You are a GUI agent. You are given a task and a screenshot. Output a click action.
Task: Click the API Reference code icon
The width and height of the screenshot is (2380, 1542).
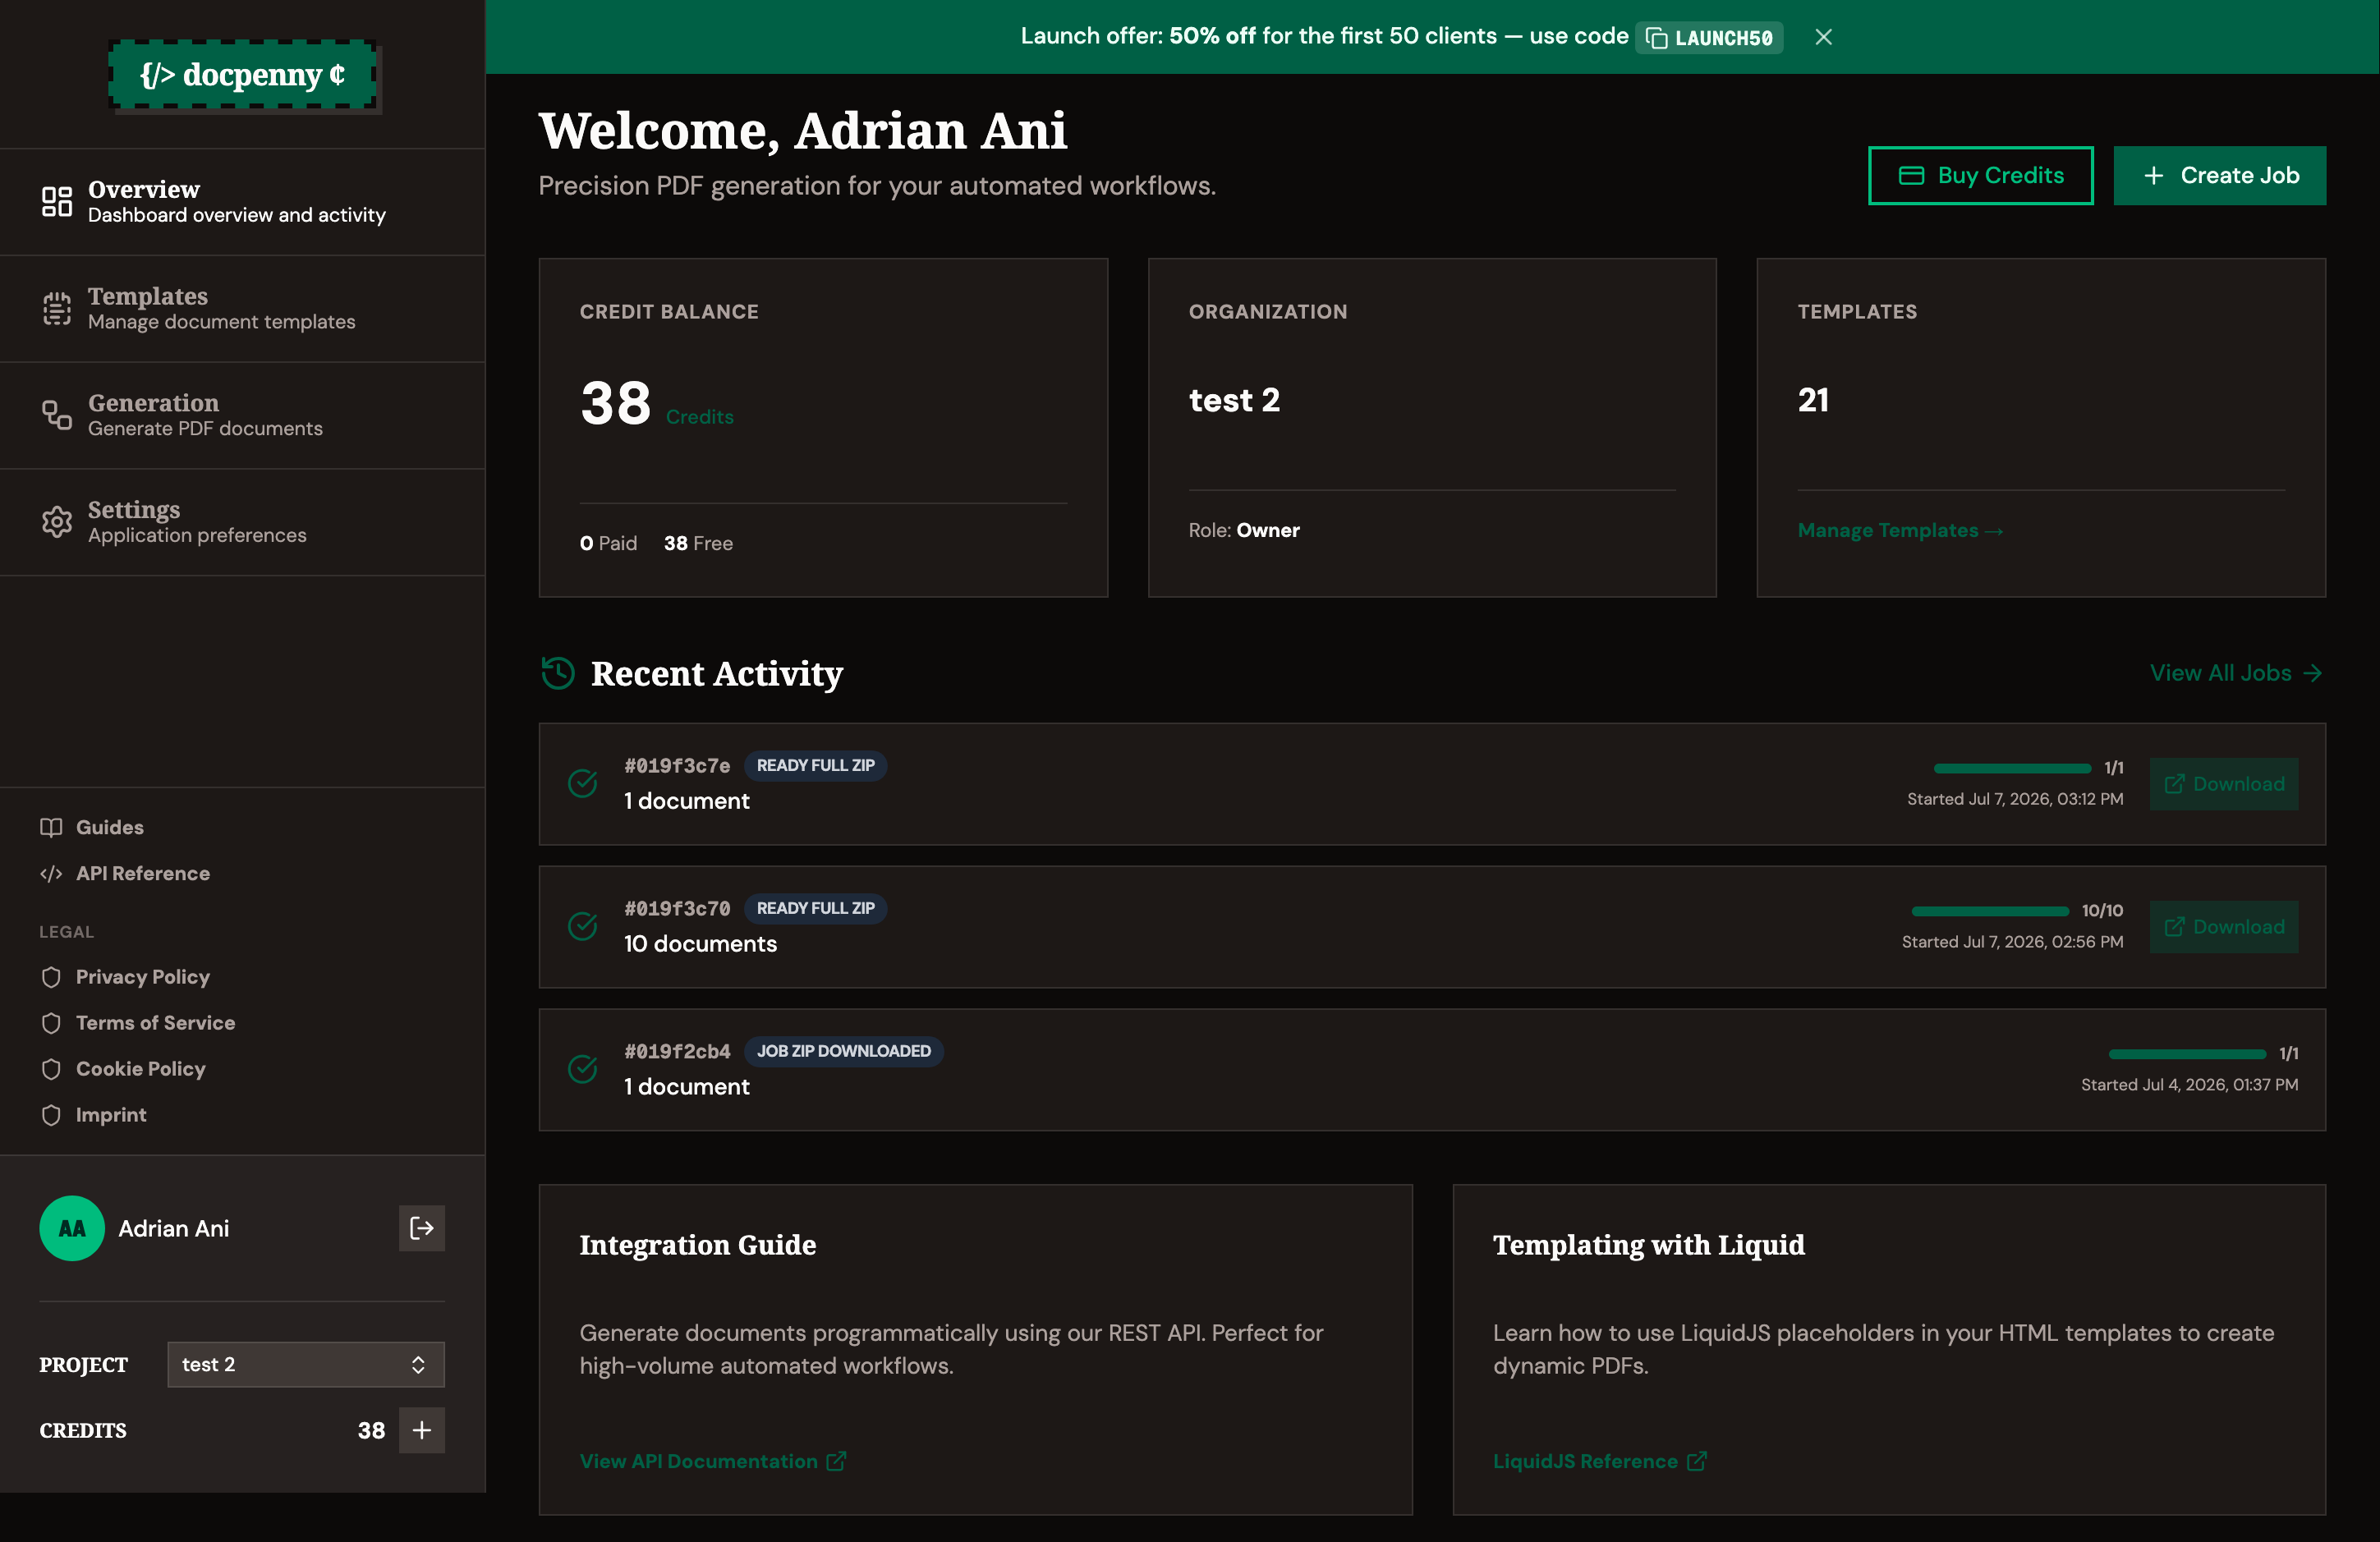pyautogui.click(x=51, y=873)
